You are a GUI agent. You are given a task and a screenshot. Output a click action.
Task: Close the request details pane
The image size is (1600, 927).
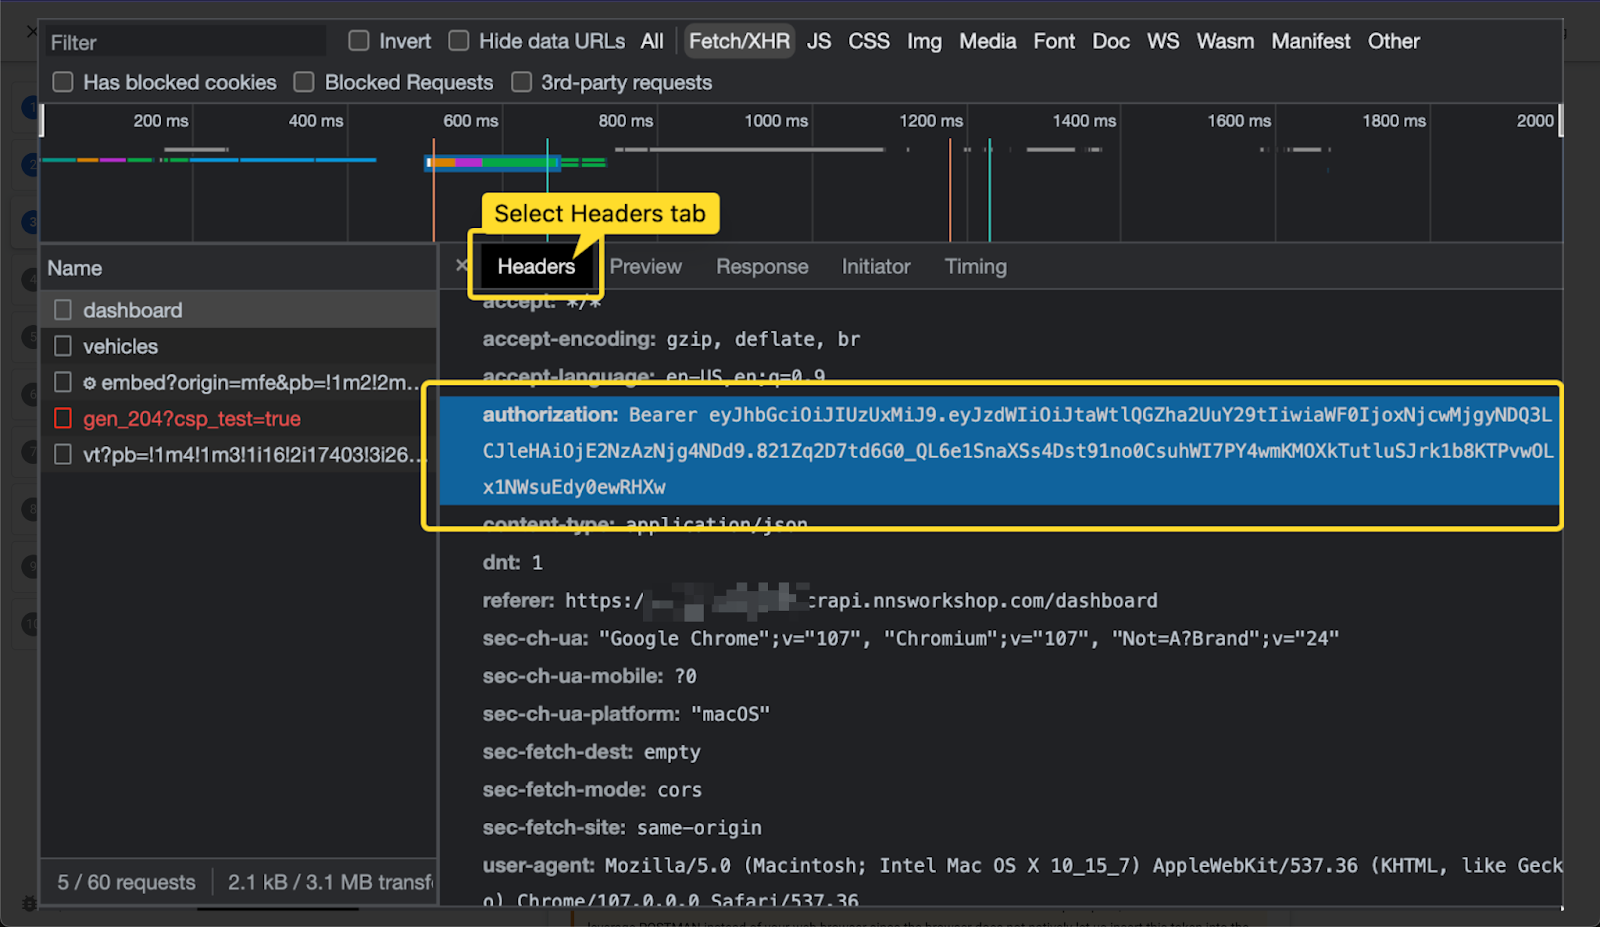[461, 266]
